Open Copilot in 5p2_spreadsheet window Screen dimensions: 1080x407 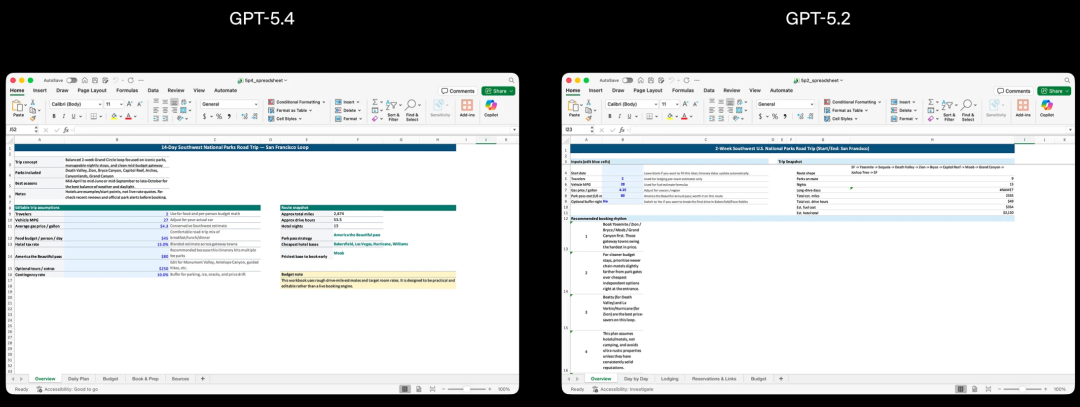1047,108
